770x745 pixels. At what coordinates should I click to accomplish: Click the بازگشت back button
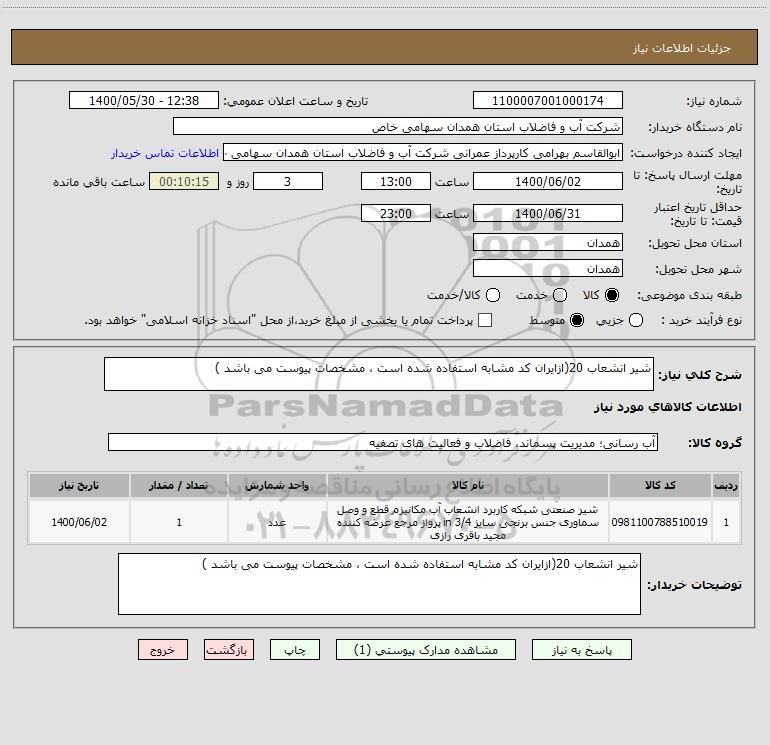point(229,650)
